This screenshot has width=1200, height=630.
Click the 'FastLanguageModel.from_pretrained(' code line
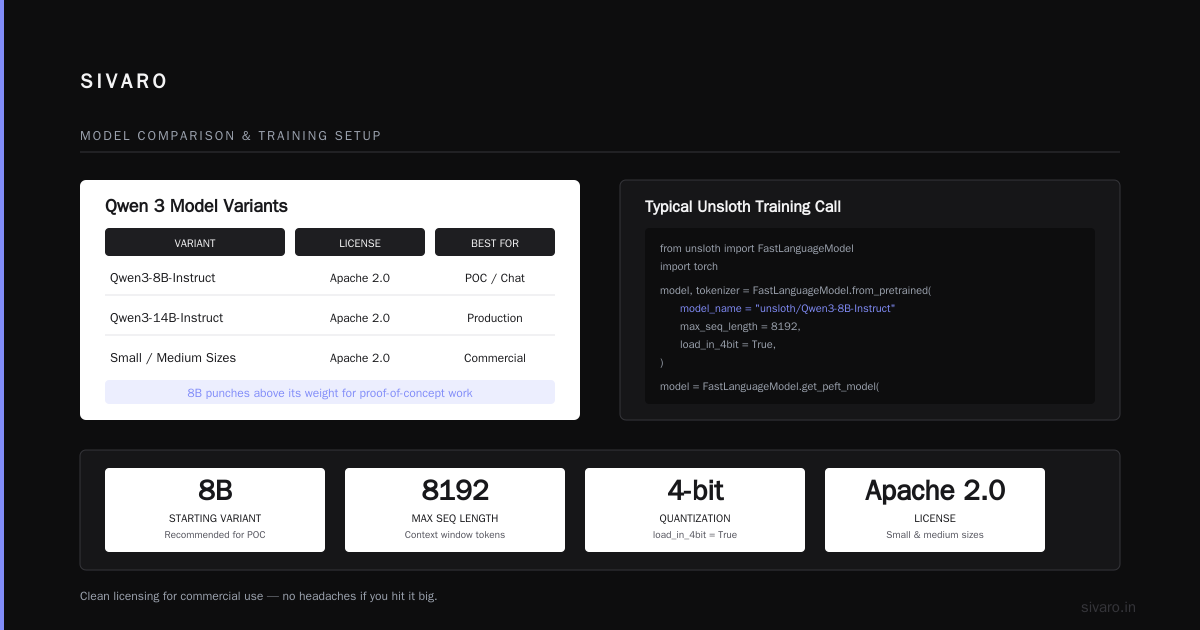pos(796,290)
